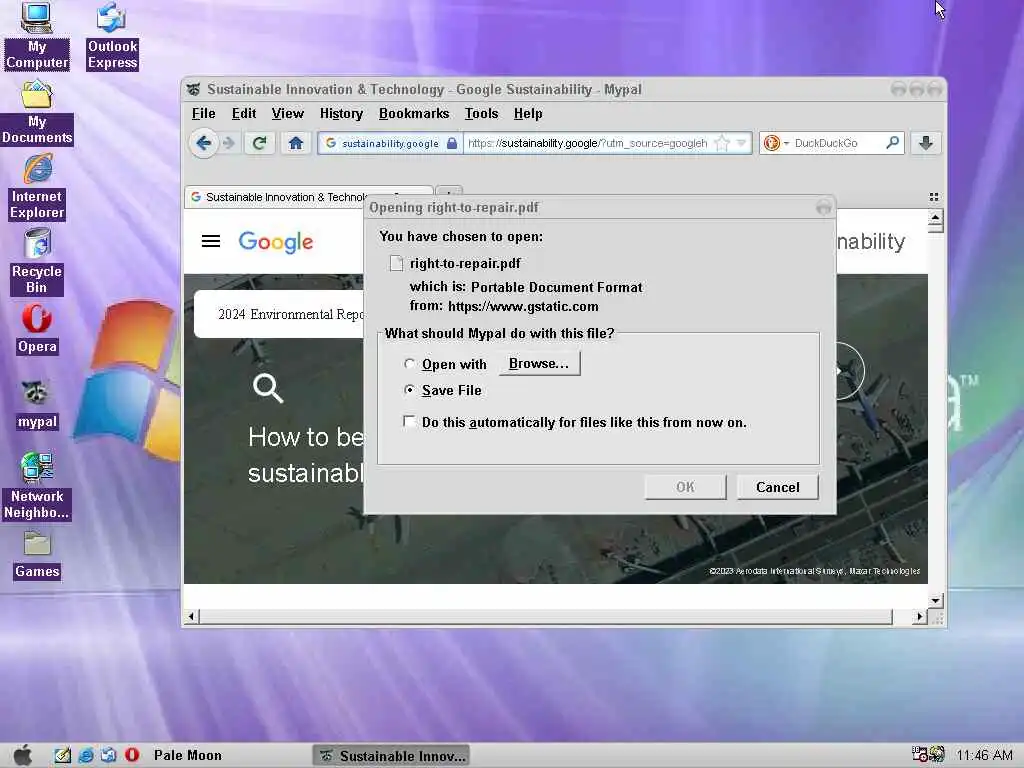Bookmark this page with star icon
1024x768 pixels.
pos(722,143)
